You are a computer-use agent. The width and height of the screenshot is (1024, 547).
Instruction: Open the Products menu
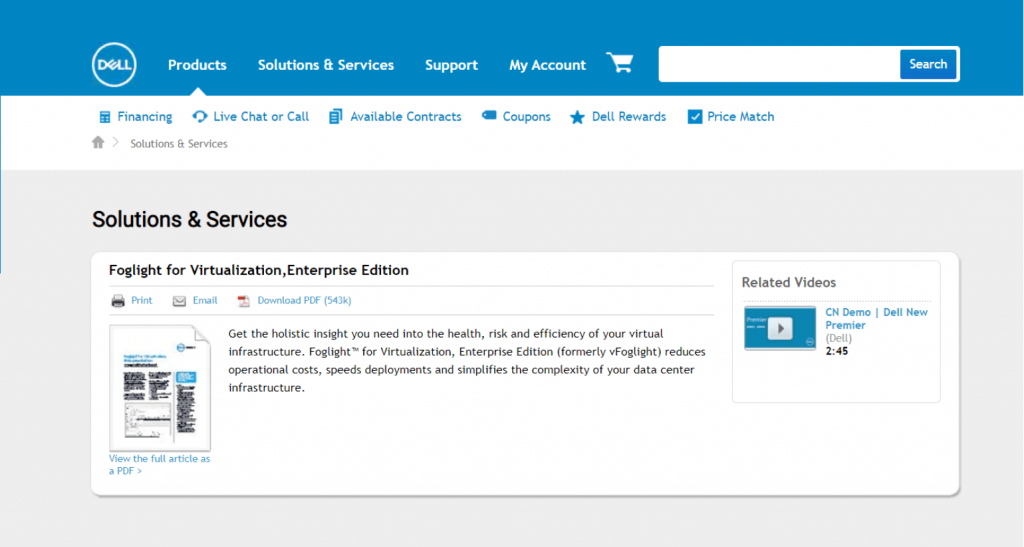click(197, 65)
